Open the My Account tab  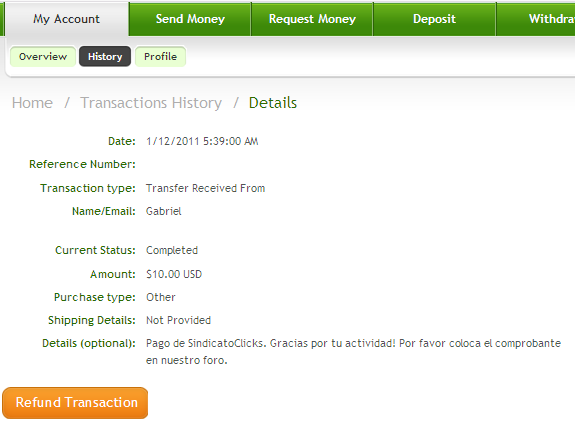66,19
